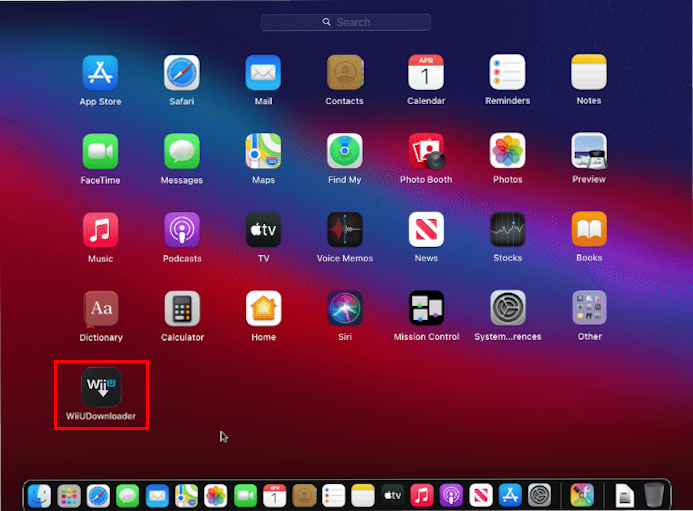Activate Siri from Launchpad
This screenshot has width=693, height=511.
coord(345,308)
